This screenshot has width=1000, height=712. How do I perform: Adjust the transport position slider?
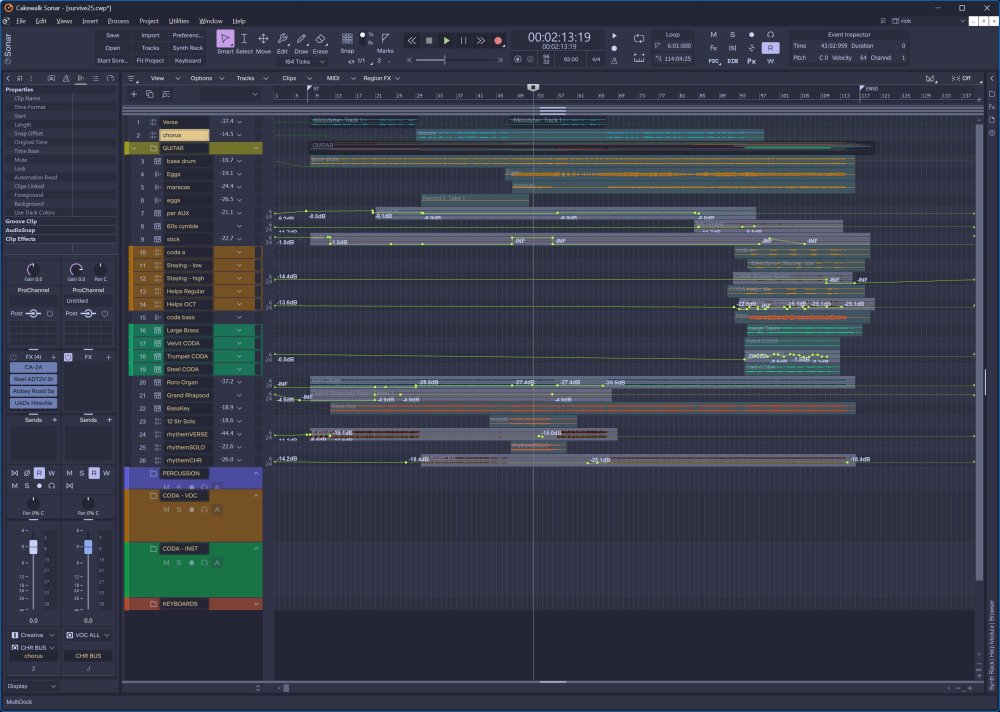[445, 60]
